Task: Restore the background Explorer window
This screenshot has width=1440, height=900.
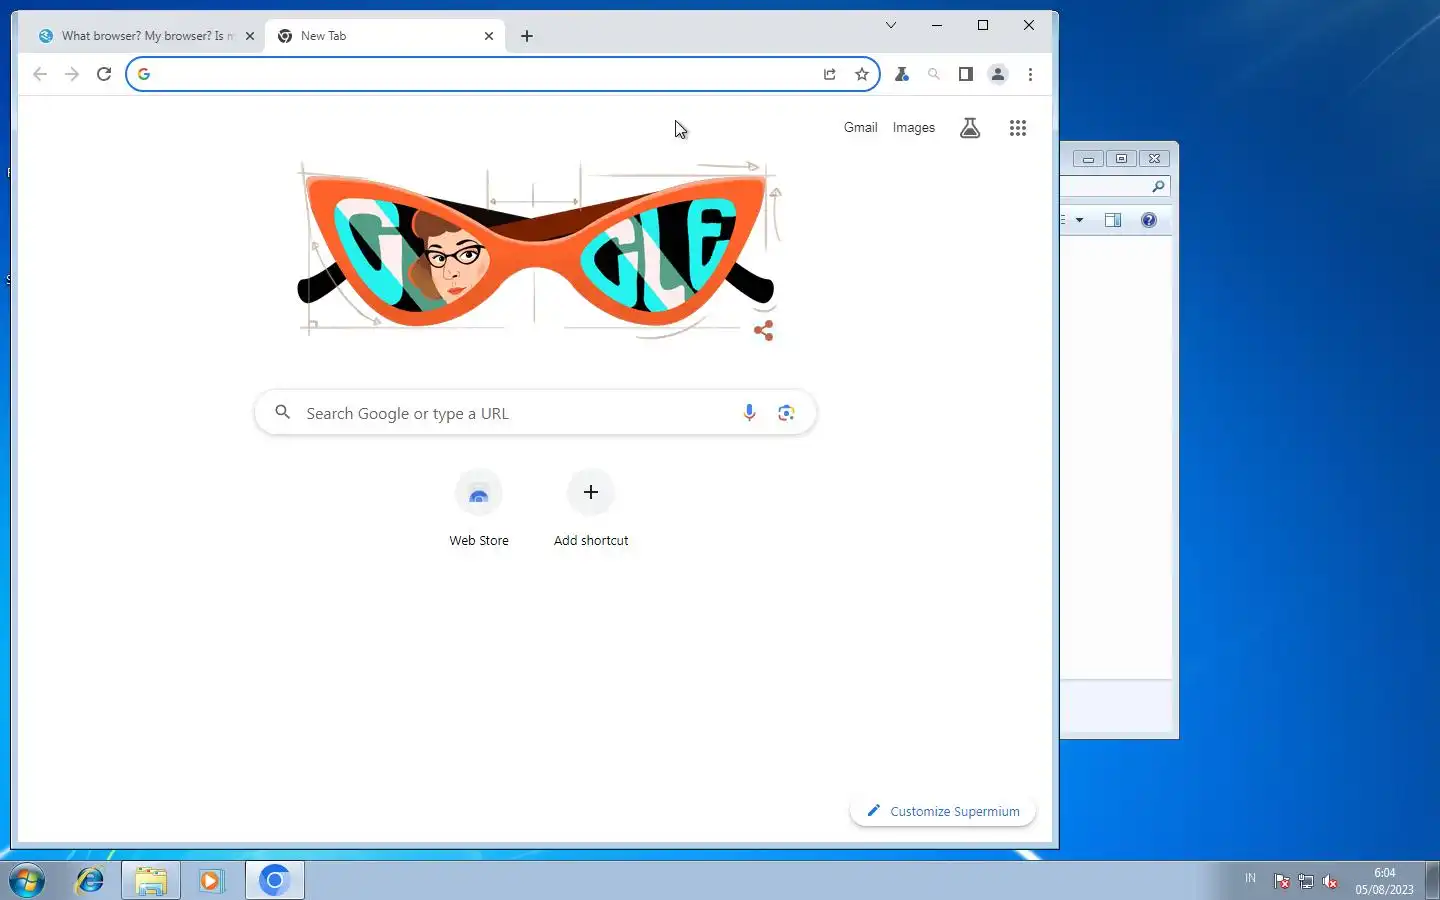Action: pos(1121,158)
